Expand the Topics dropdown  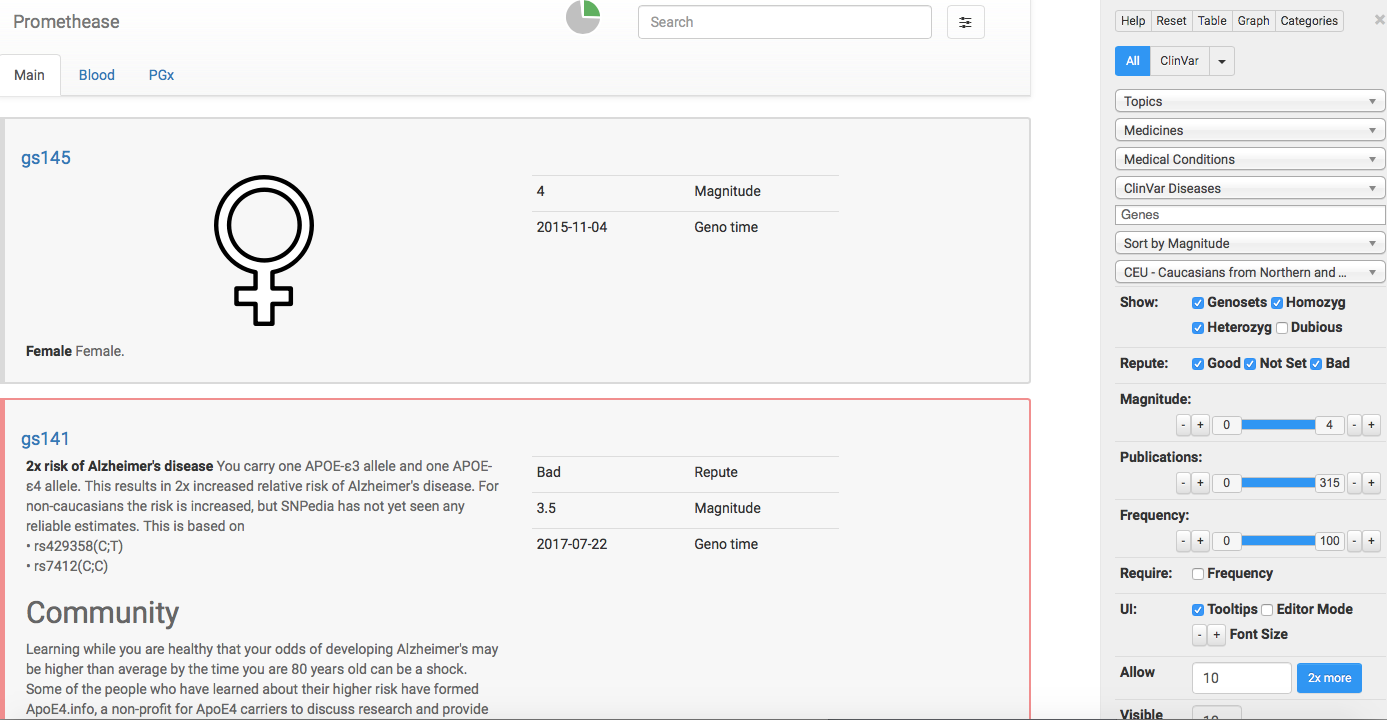1250,101
